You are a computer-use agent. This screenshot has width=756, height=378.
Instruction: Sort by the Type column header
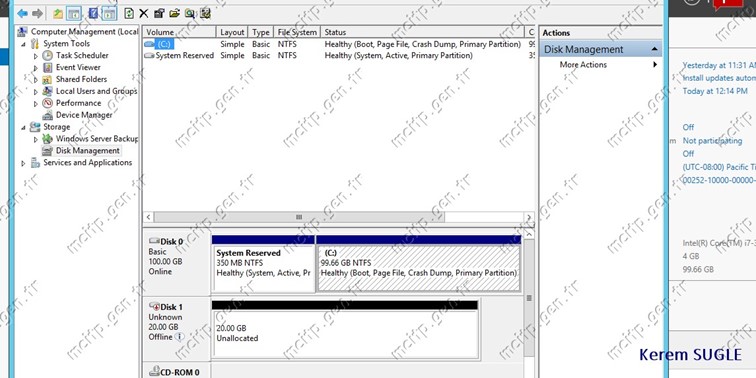[x=261, y=32]
